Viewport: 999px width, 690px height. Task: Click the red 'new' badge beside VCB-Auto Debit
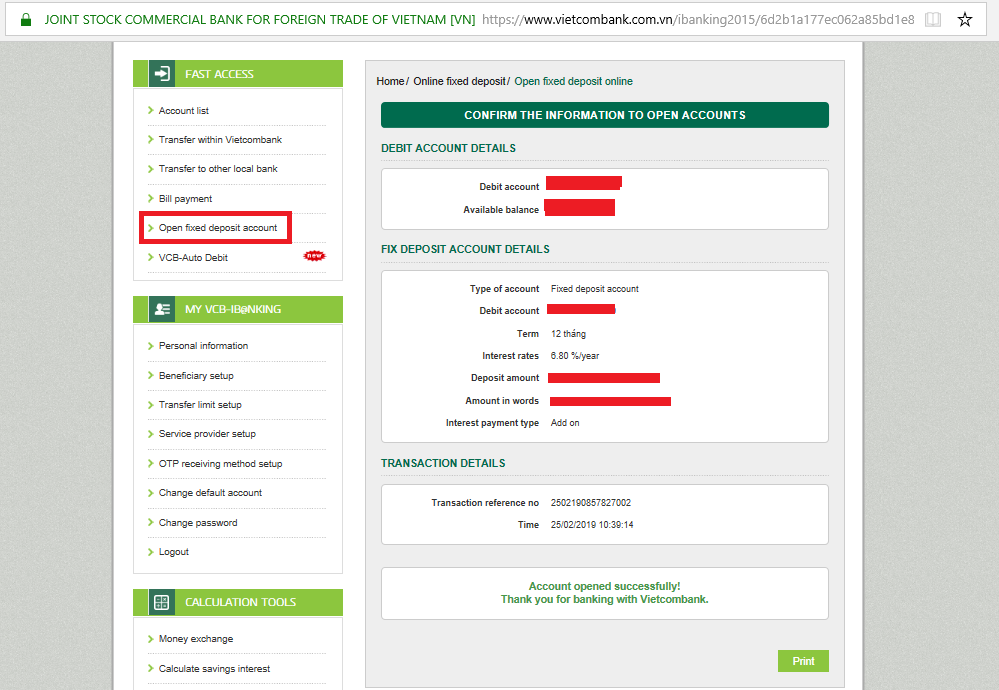[x=314, y=256]
